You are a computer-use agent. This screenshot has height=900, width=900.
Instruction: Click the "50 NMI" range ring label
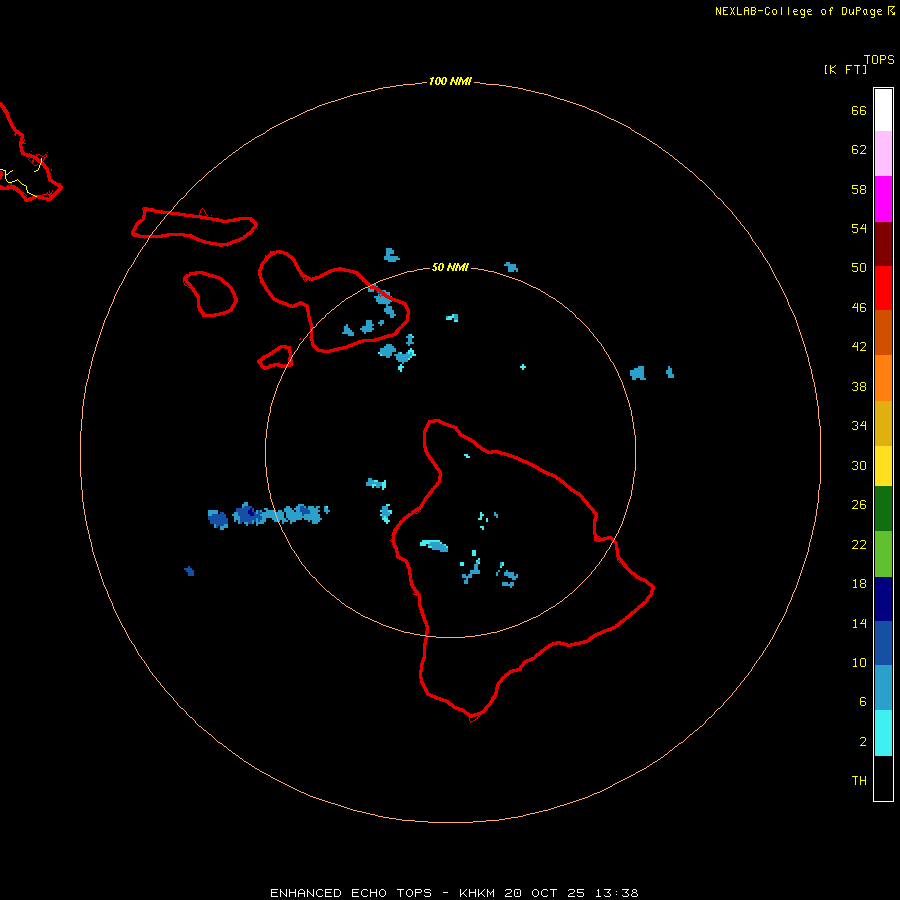[450, 267]
